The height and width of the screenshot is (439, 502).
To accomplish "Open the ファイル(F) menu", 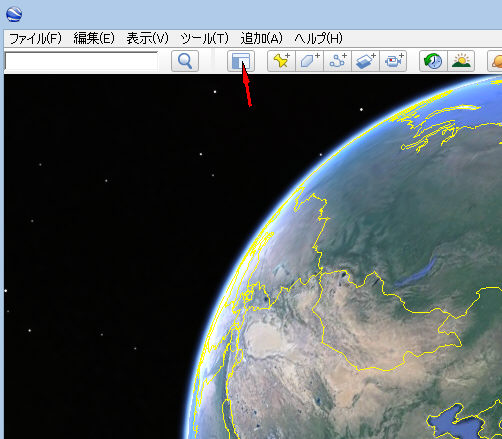I will [x=35, y=39].
